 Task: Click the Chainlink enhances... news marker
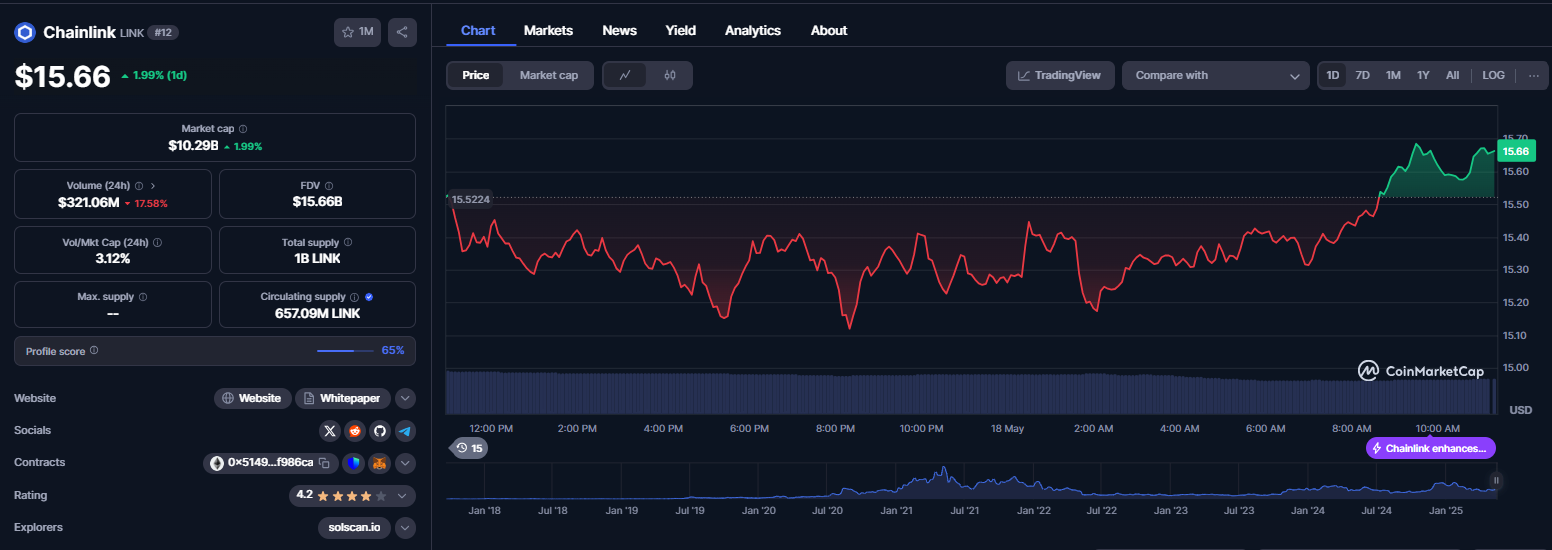click(1431, 448)
